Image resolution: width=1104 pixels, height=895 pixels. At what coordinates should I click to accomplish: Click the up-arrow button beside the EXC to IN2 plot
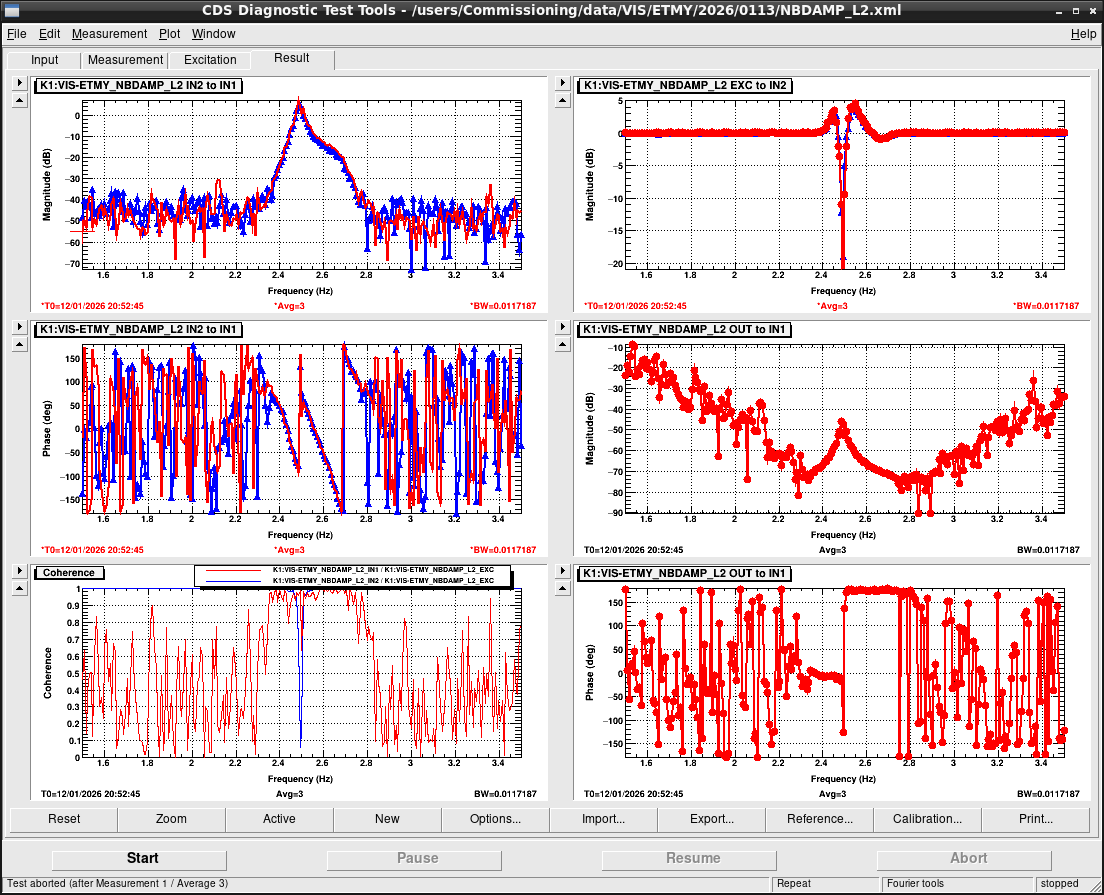tap(563, 101)
